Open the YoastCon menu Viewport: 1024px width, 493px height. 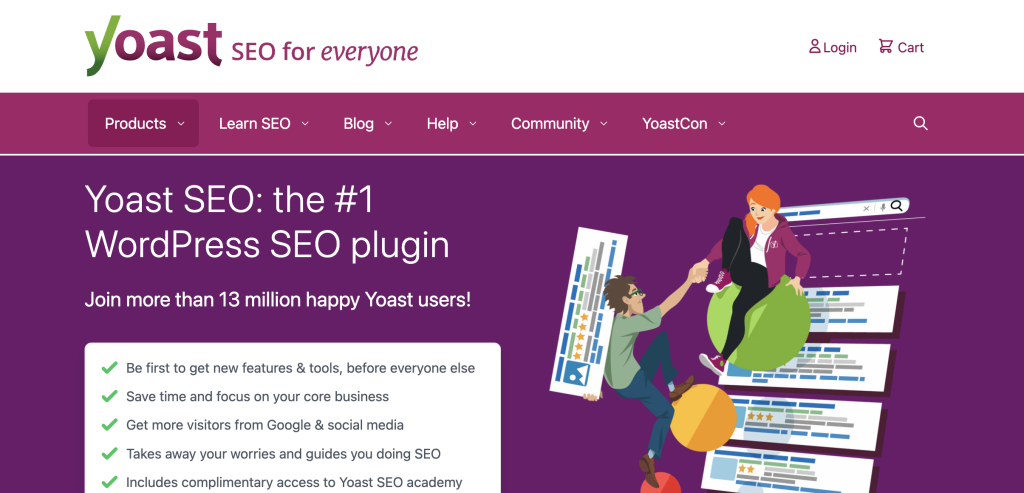coord(684,123)
